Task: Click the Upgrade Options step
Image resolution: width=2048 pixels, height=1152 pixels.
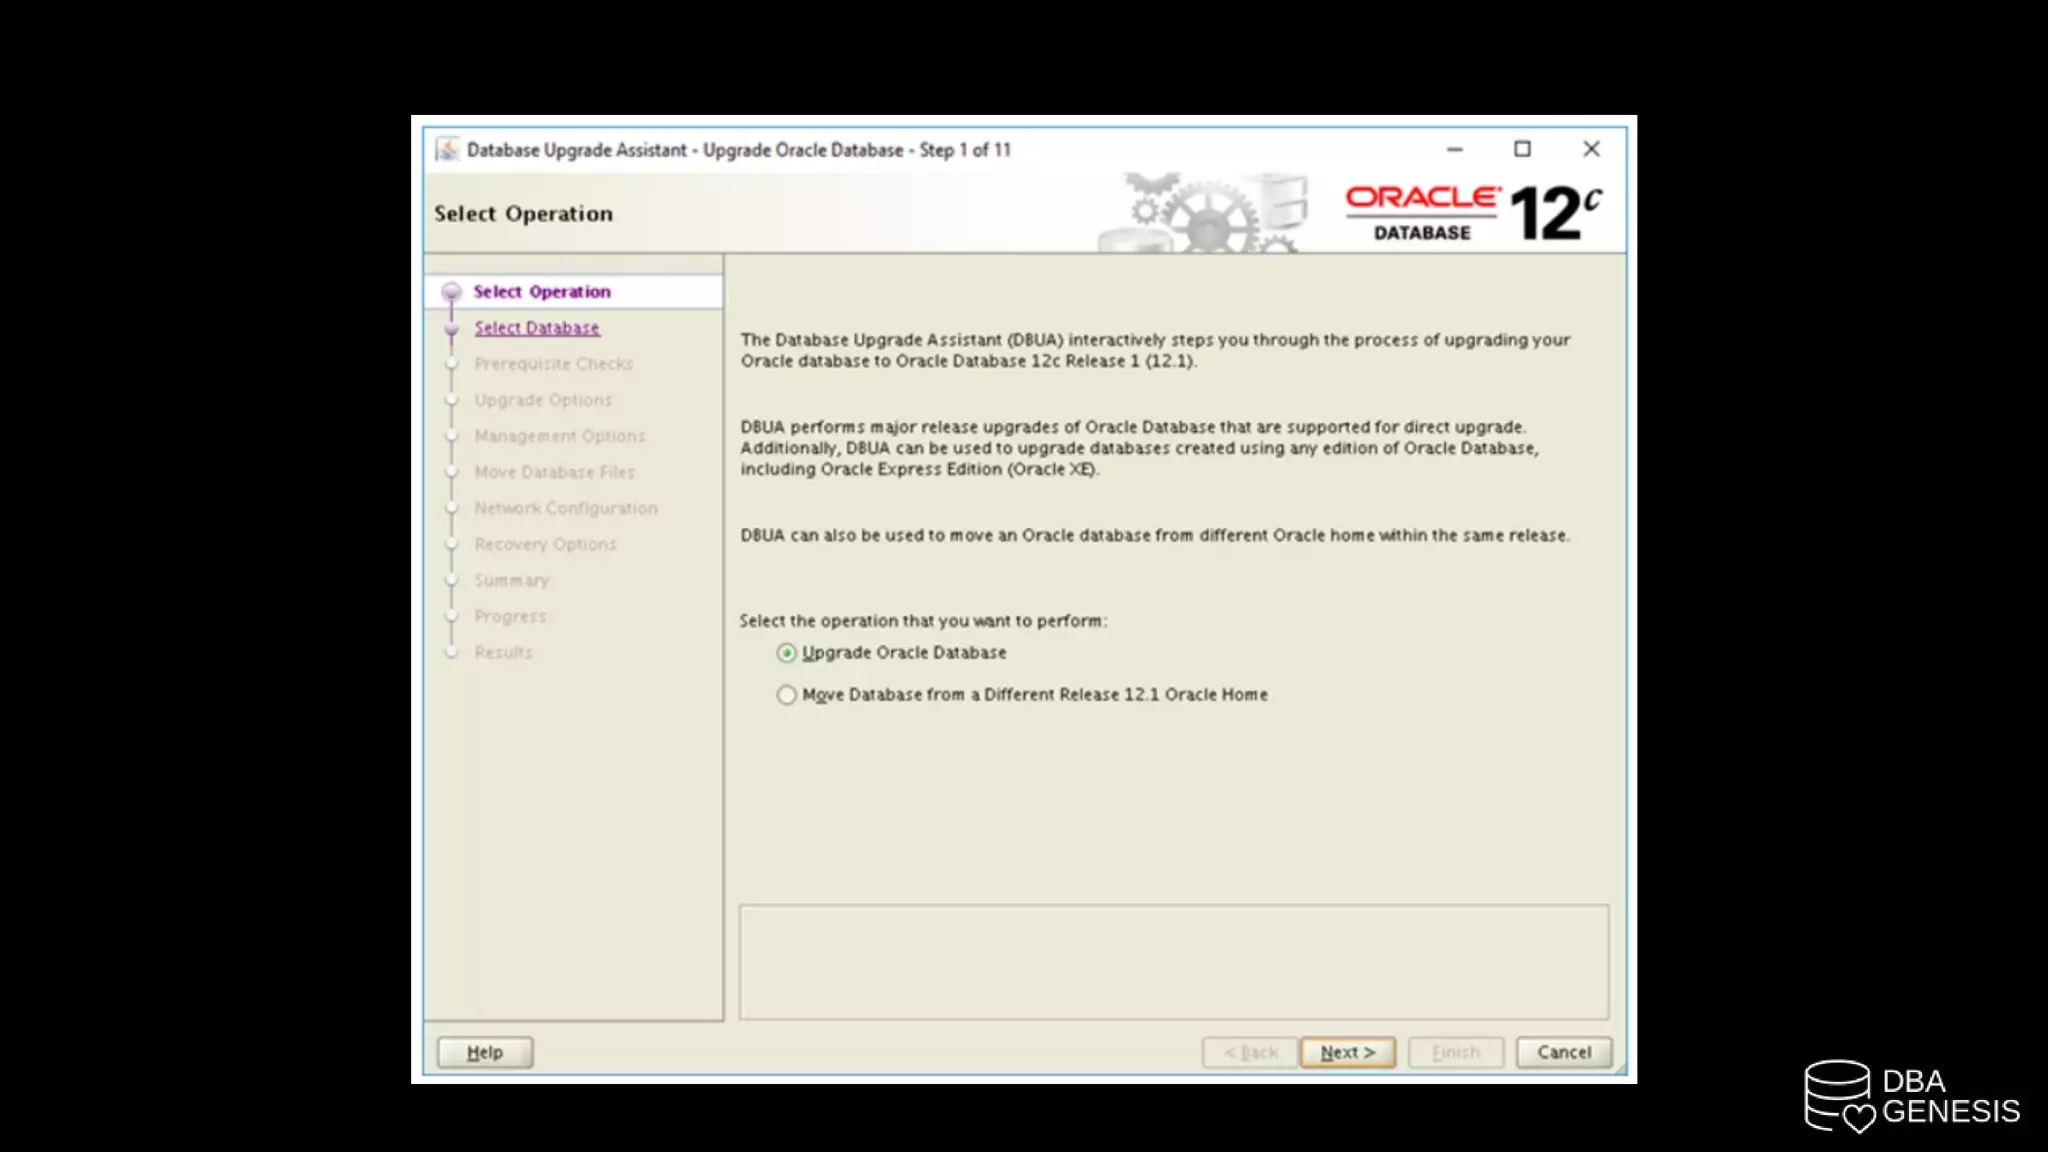Action: tap(543, 400)
